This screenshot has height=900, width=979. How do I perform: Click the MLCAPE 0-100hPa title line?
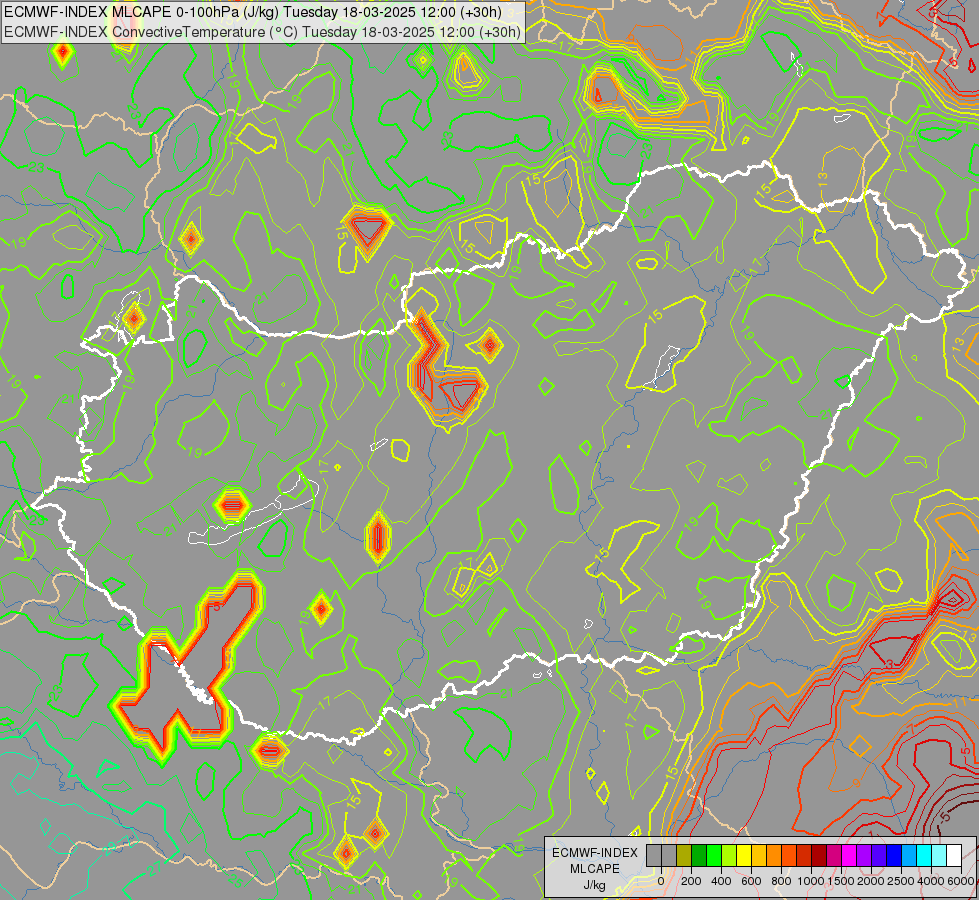[253, 12]
